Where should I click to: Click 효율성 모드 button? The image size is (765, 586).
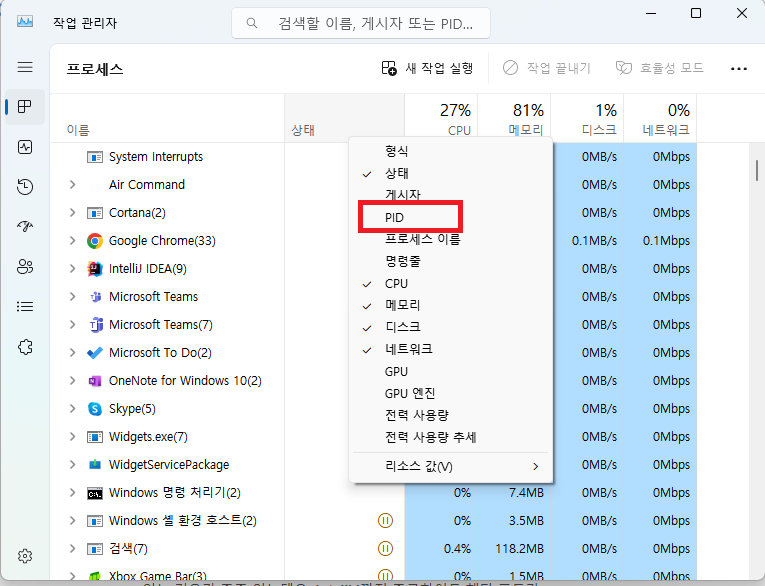(x=660, y=68)
